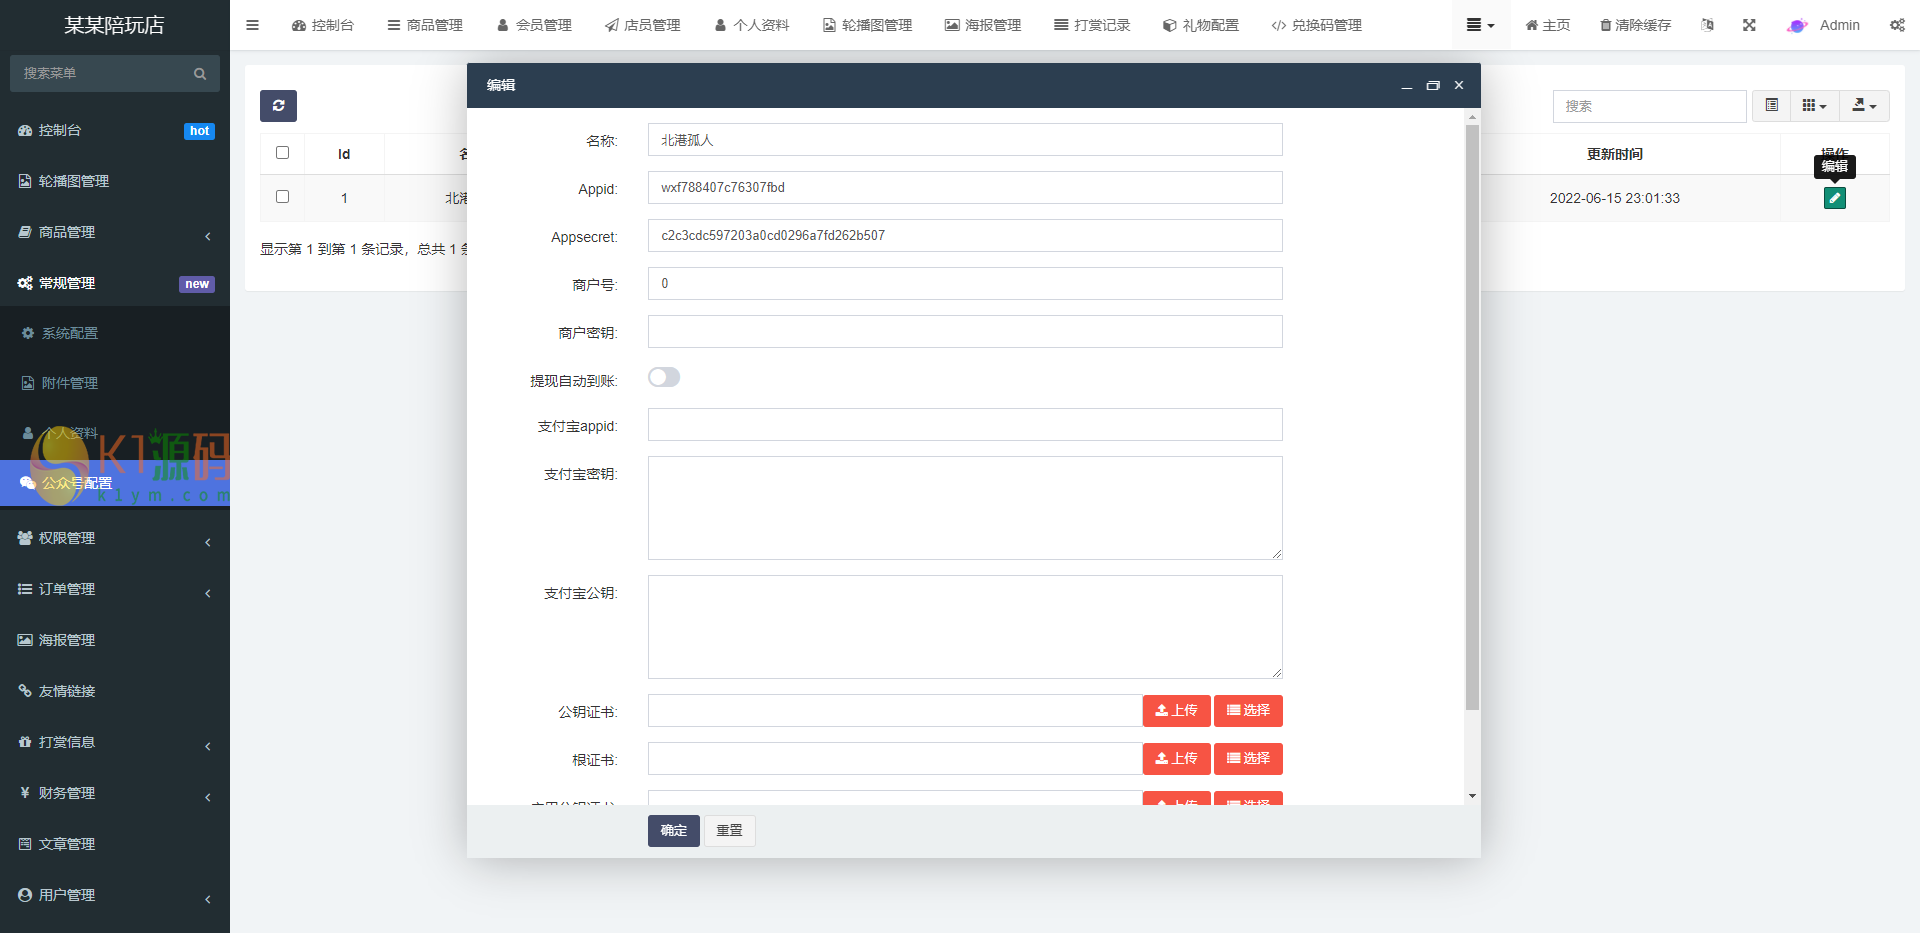The image size is (1920, 933).
Task: Click the sidebar menu search magnifier icon
Action: pyautogui.click(x=200, y=74)
